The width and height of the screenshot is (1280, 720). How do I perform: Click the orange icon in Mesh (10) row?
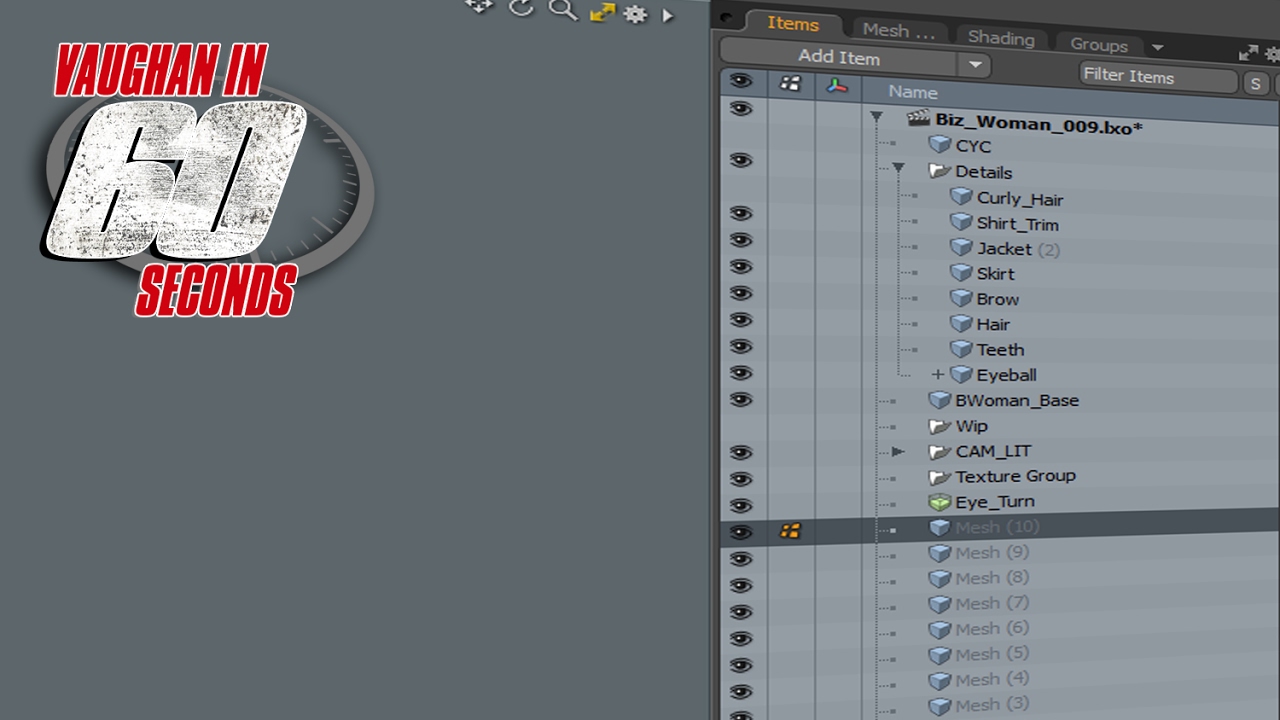click(790, 532)
